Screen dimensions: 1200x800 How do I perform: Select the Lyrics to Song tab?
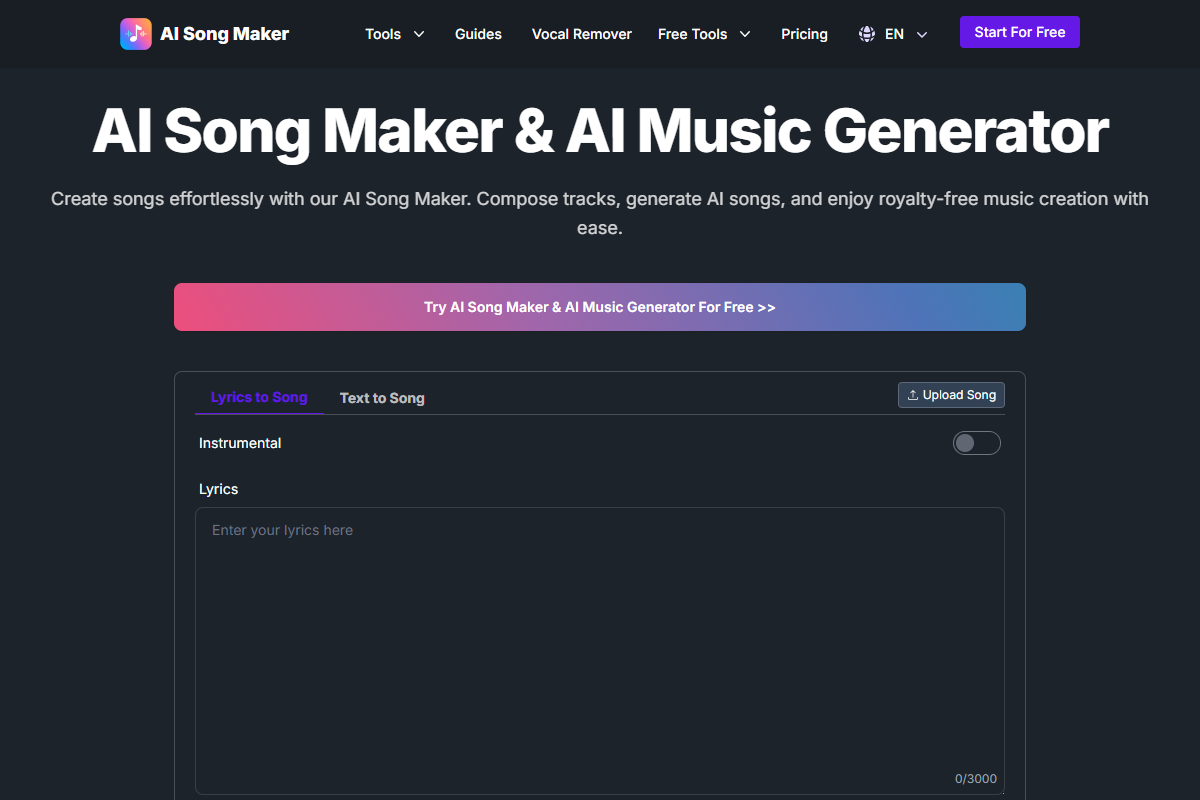click(x=258, y=397)
